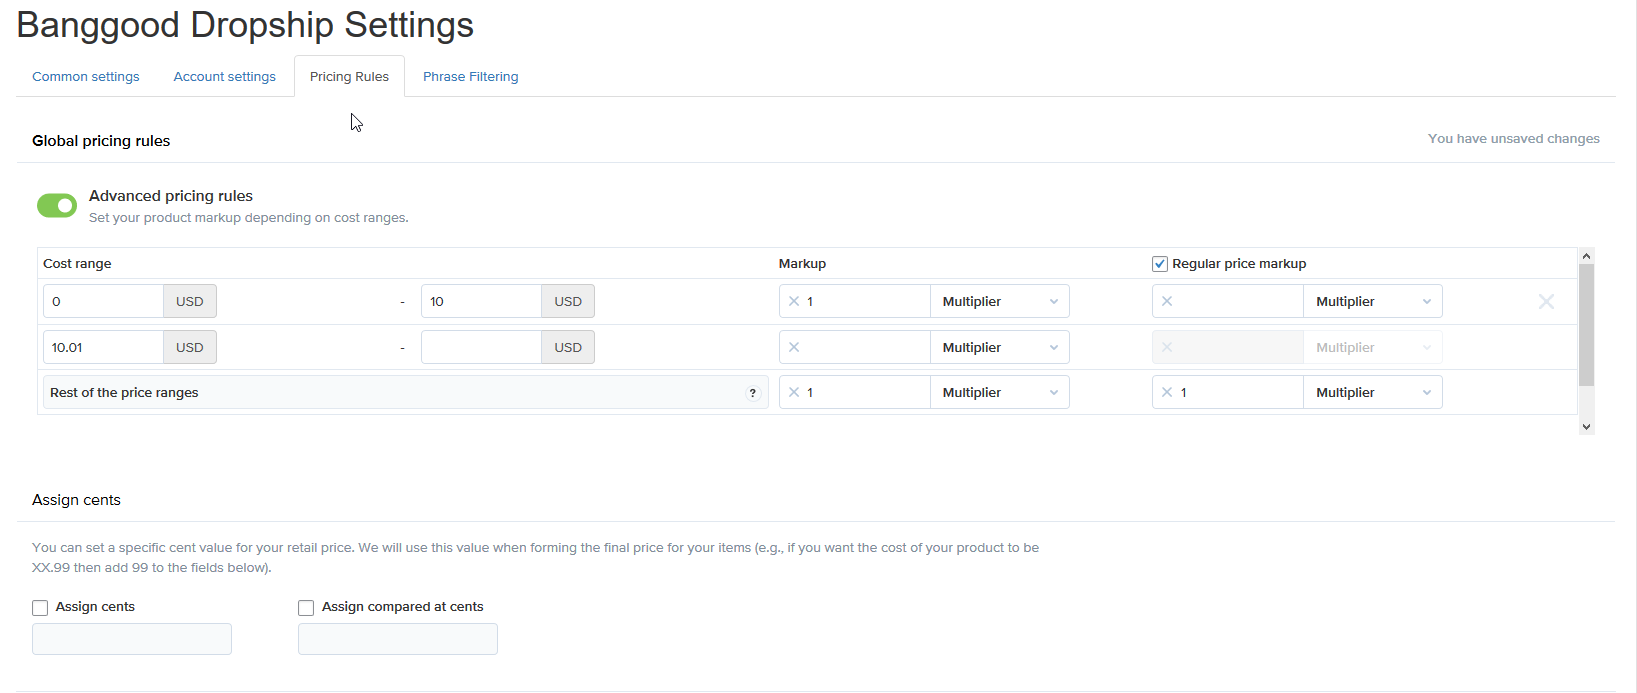The image size is (1637, 693).
Task: Click pricing table scrollbar up arrow
Action: click(1586, 256)
